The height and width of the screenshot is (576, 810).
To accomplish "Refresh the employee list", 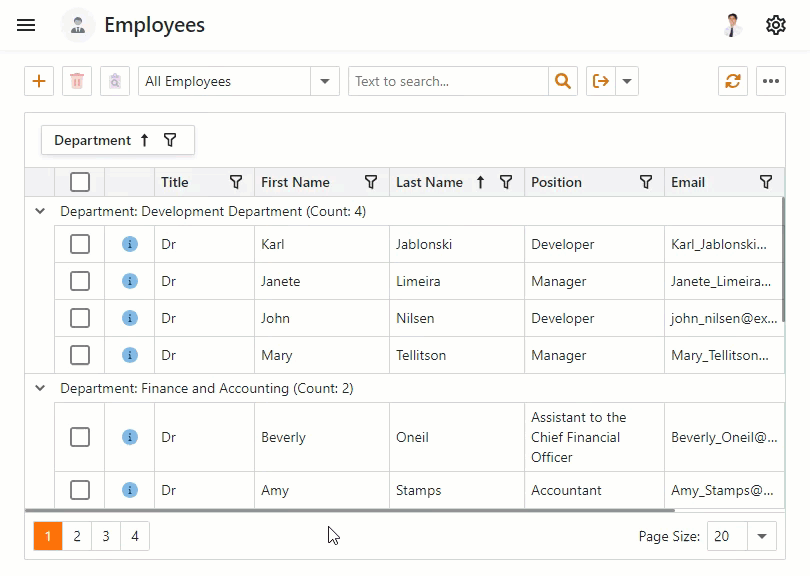I will coord(733,81).
